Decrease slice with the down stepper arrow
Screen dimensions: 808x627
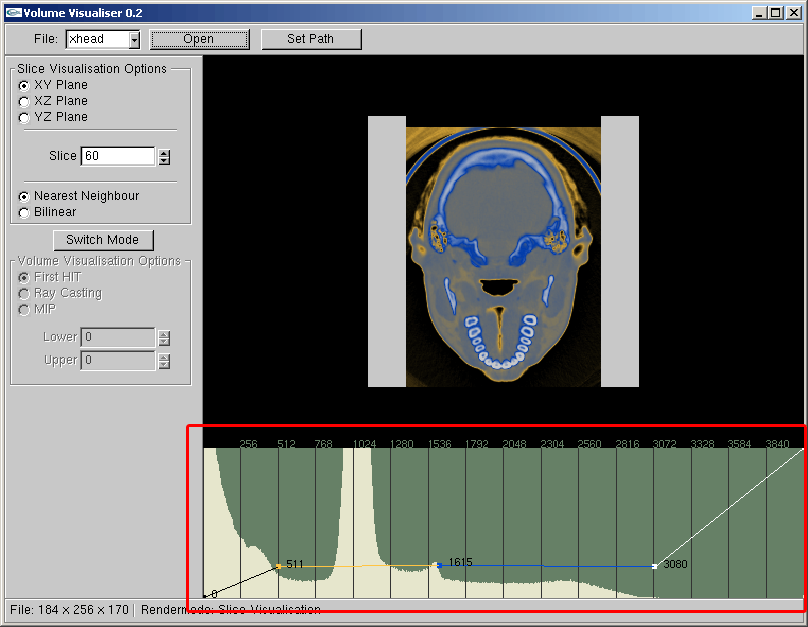(x=164, y=160)
